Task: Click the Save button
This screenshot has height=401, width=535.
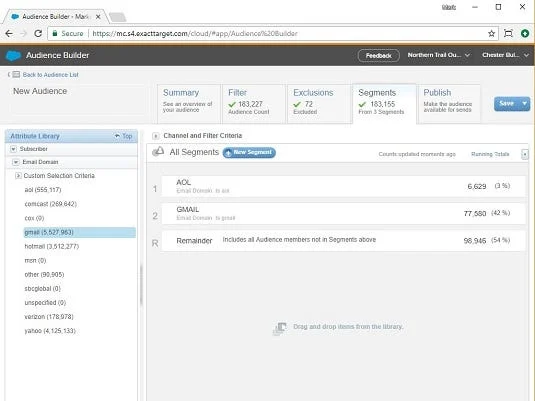Action: coord(507,103)
